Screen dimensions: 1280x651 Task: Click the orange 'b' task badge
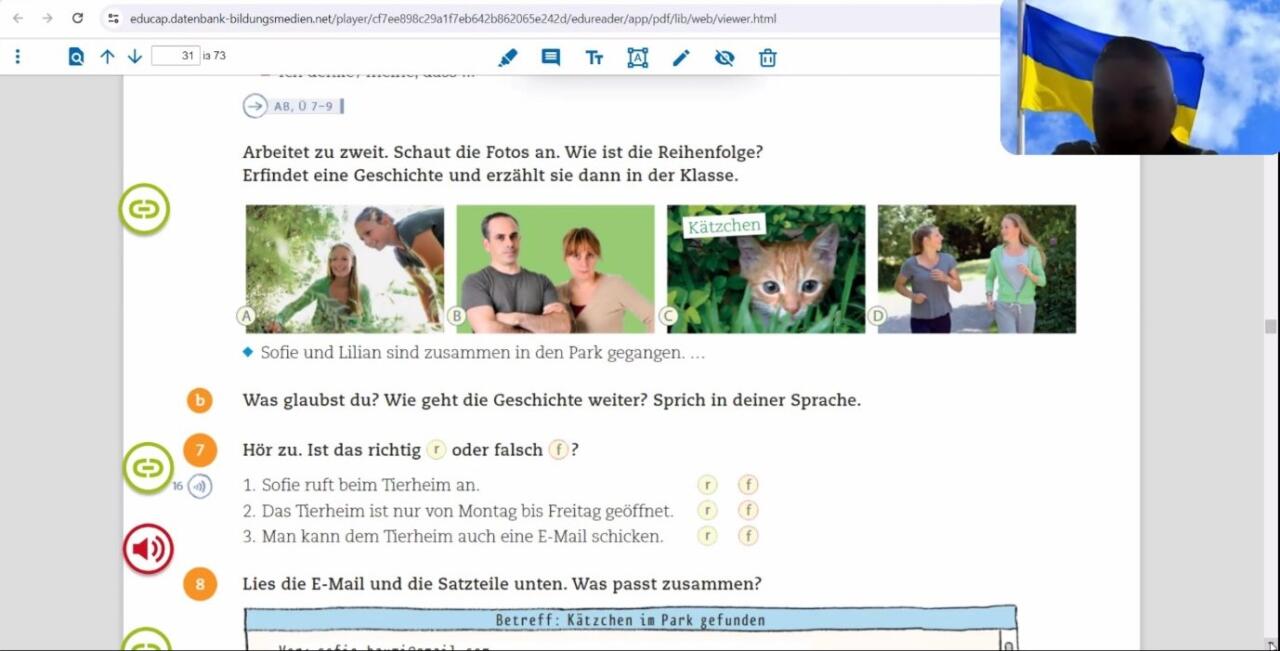coord(199,400)
